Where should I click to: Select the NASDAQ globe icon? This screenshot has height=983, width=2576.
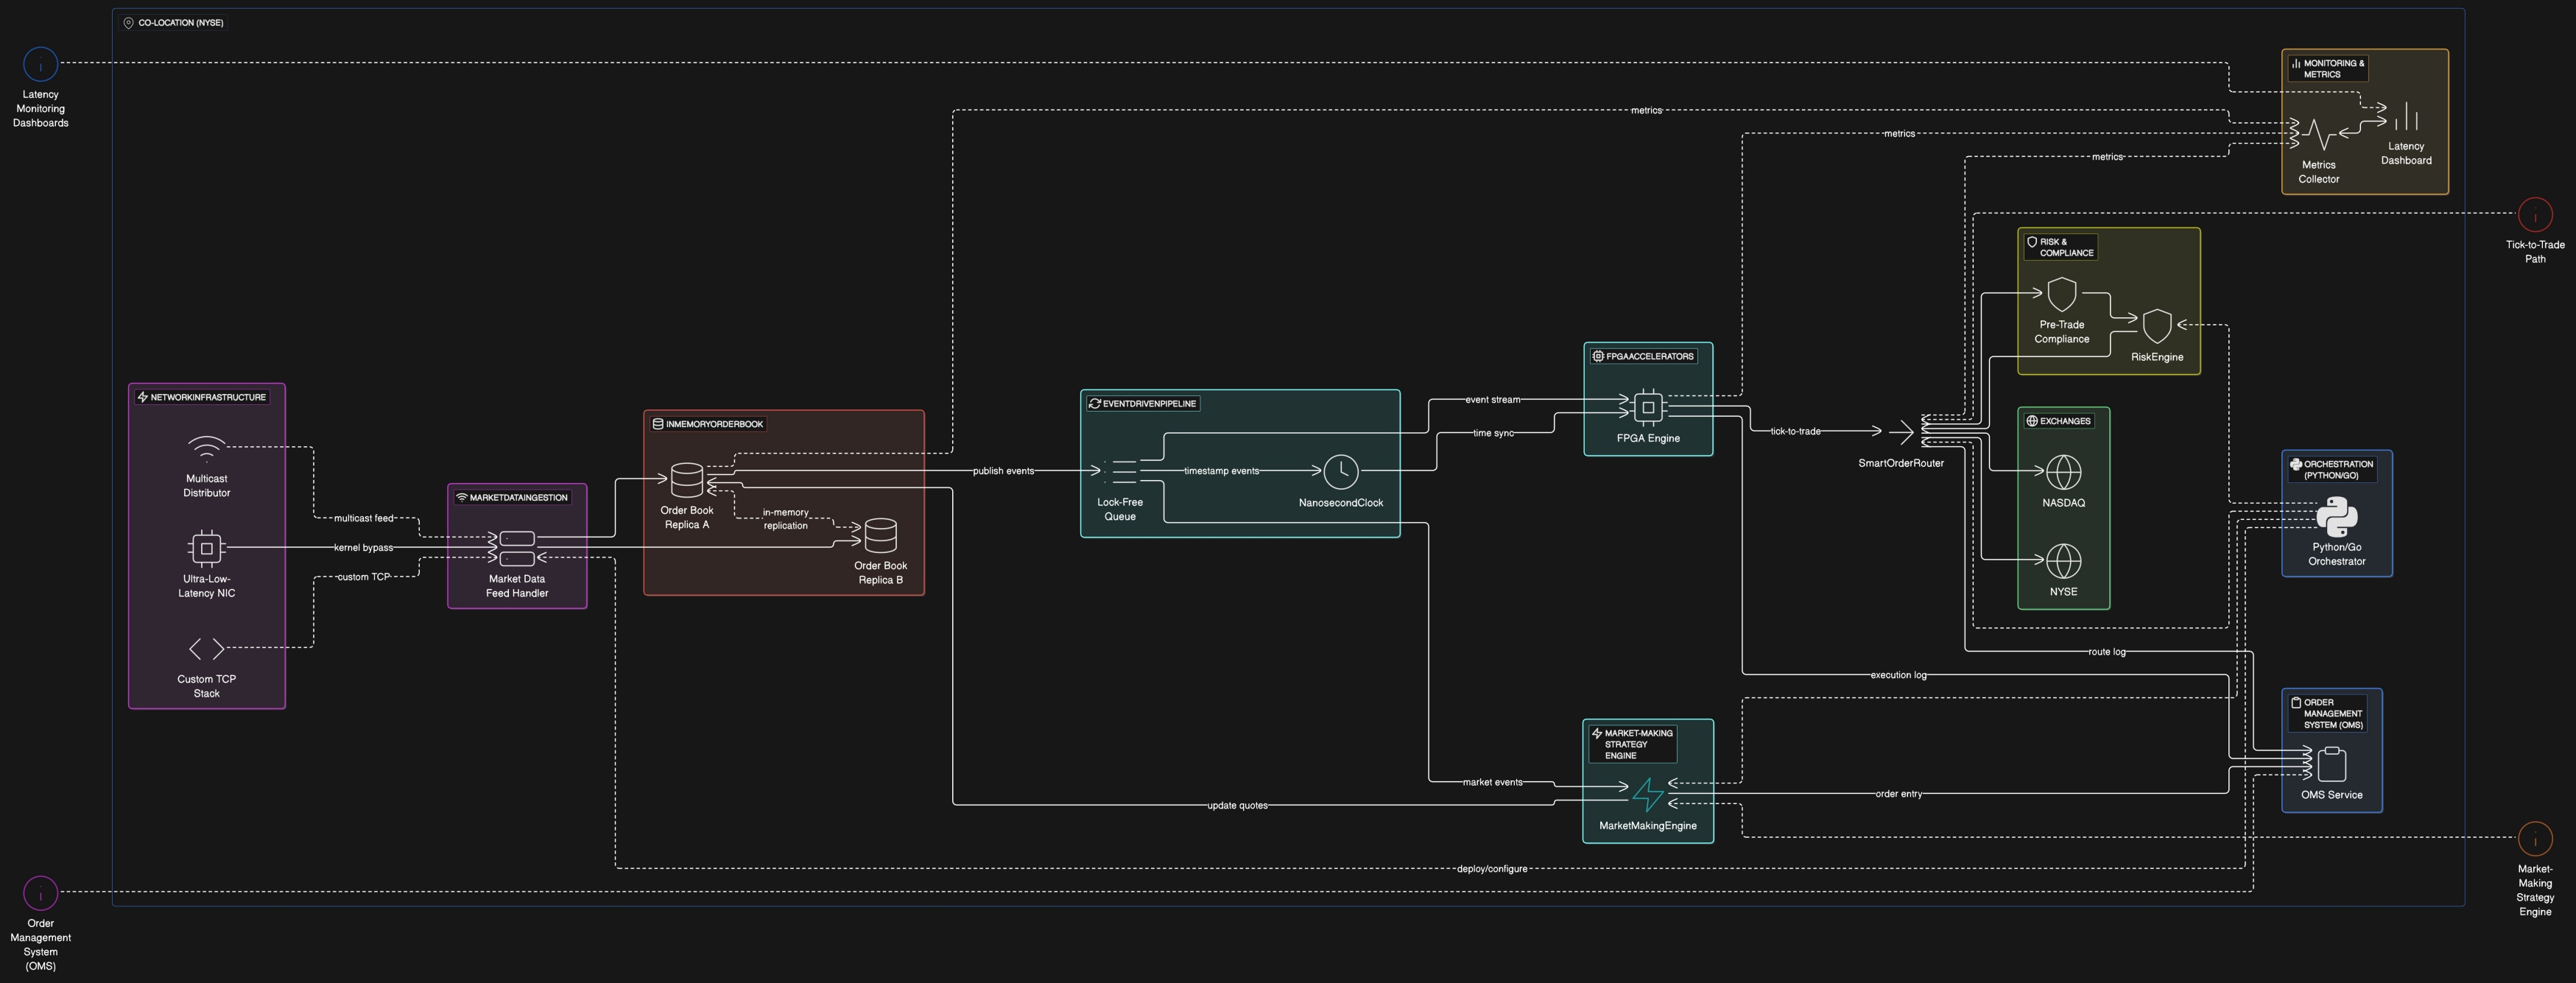2063,472
